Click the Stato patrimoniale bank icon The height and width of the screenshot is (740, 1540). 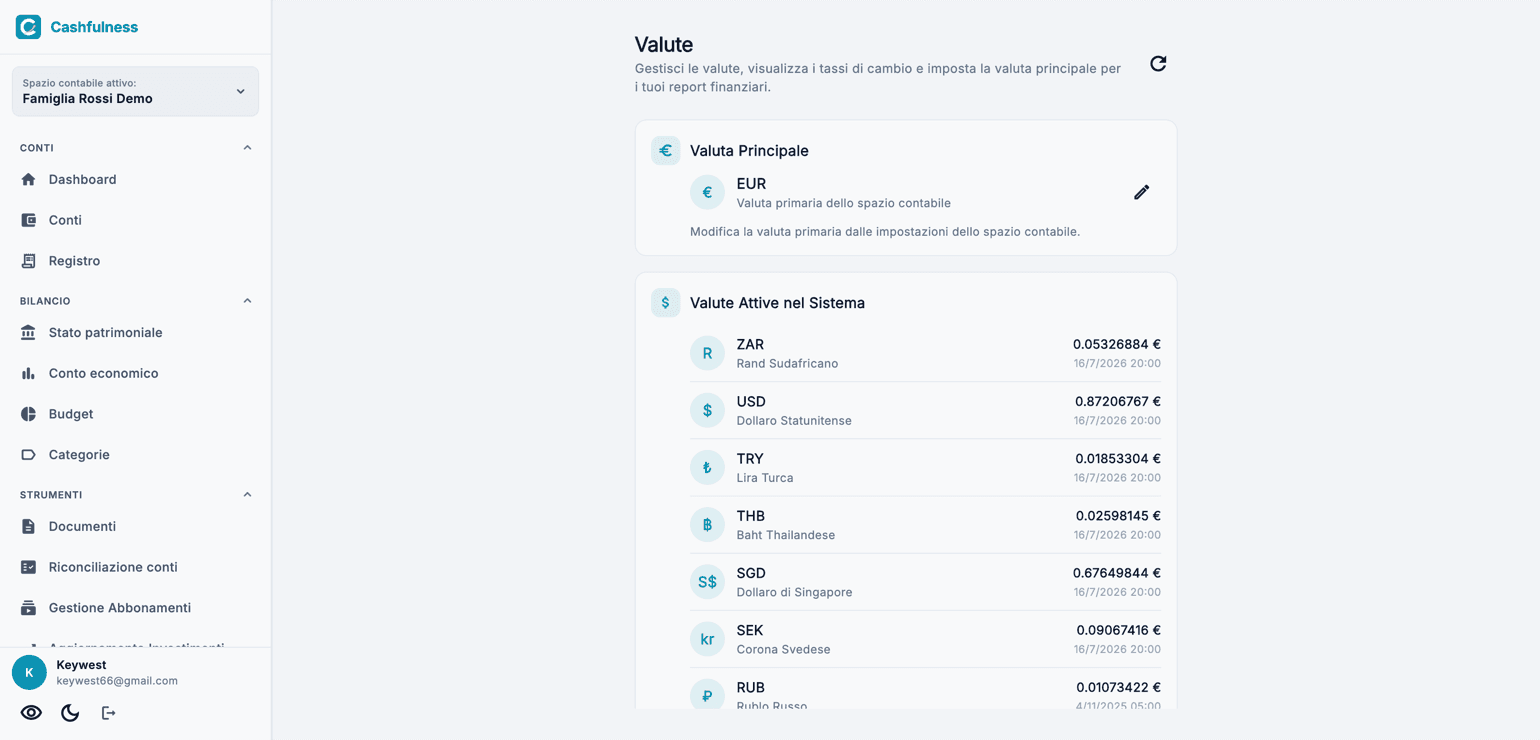tap(28, 332)
